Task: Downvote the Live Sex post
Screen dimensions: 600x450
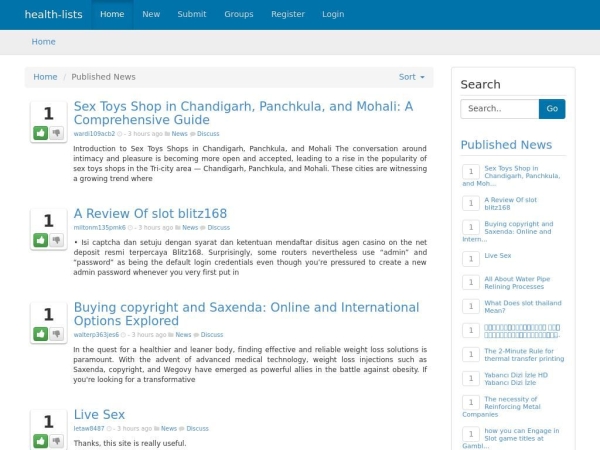Action: 57,441
